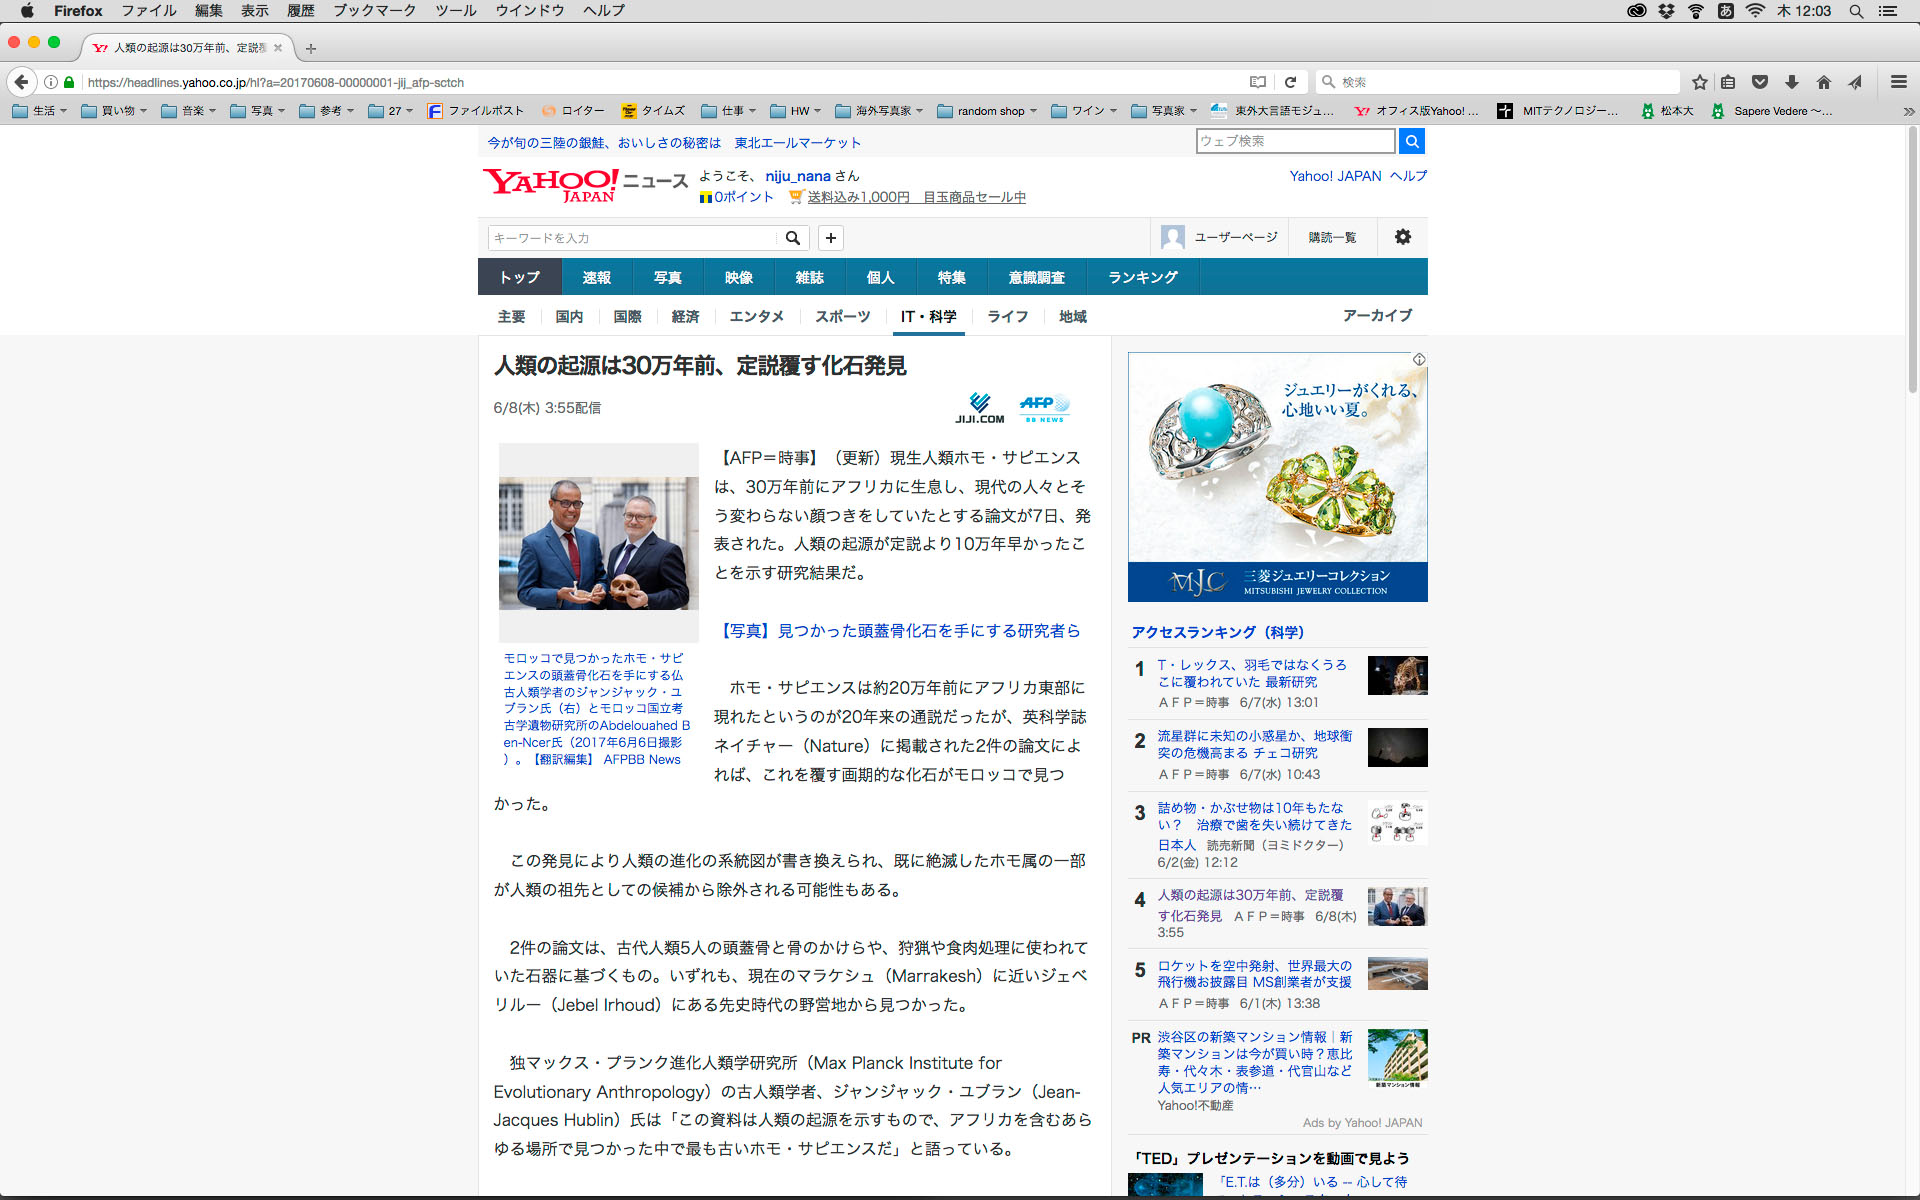The height and width of the screenshot is (1200, 1920).
Task: Show more bookmarks with the overflow chevron
Action: coord(1908,111)
